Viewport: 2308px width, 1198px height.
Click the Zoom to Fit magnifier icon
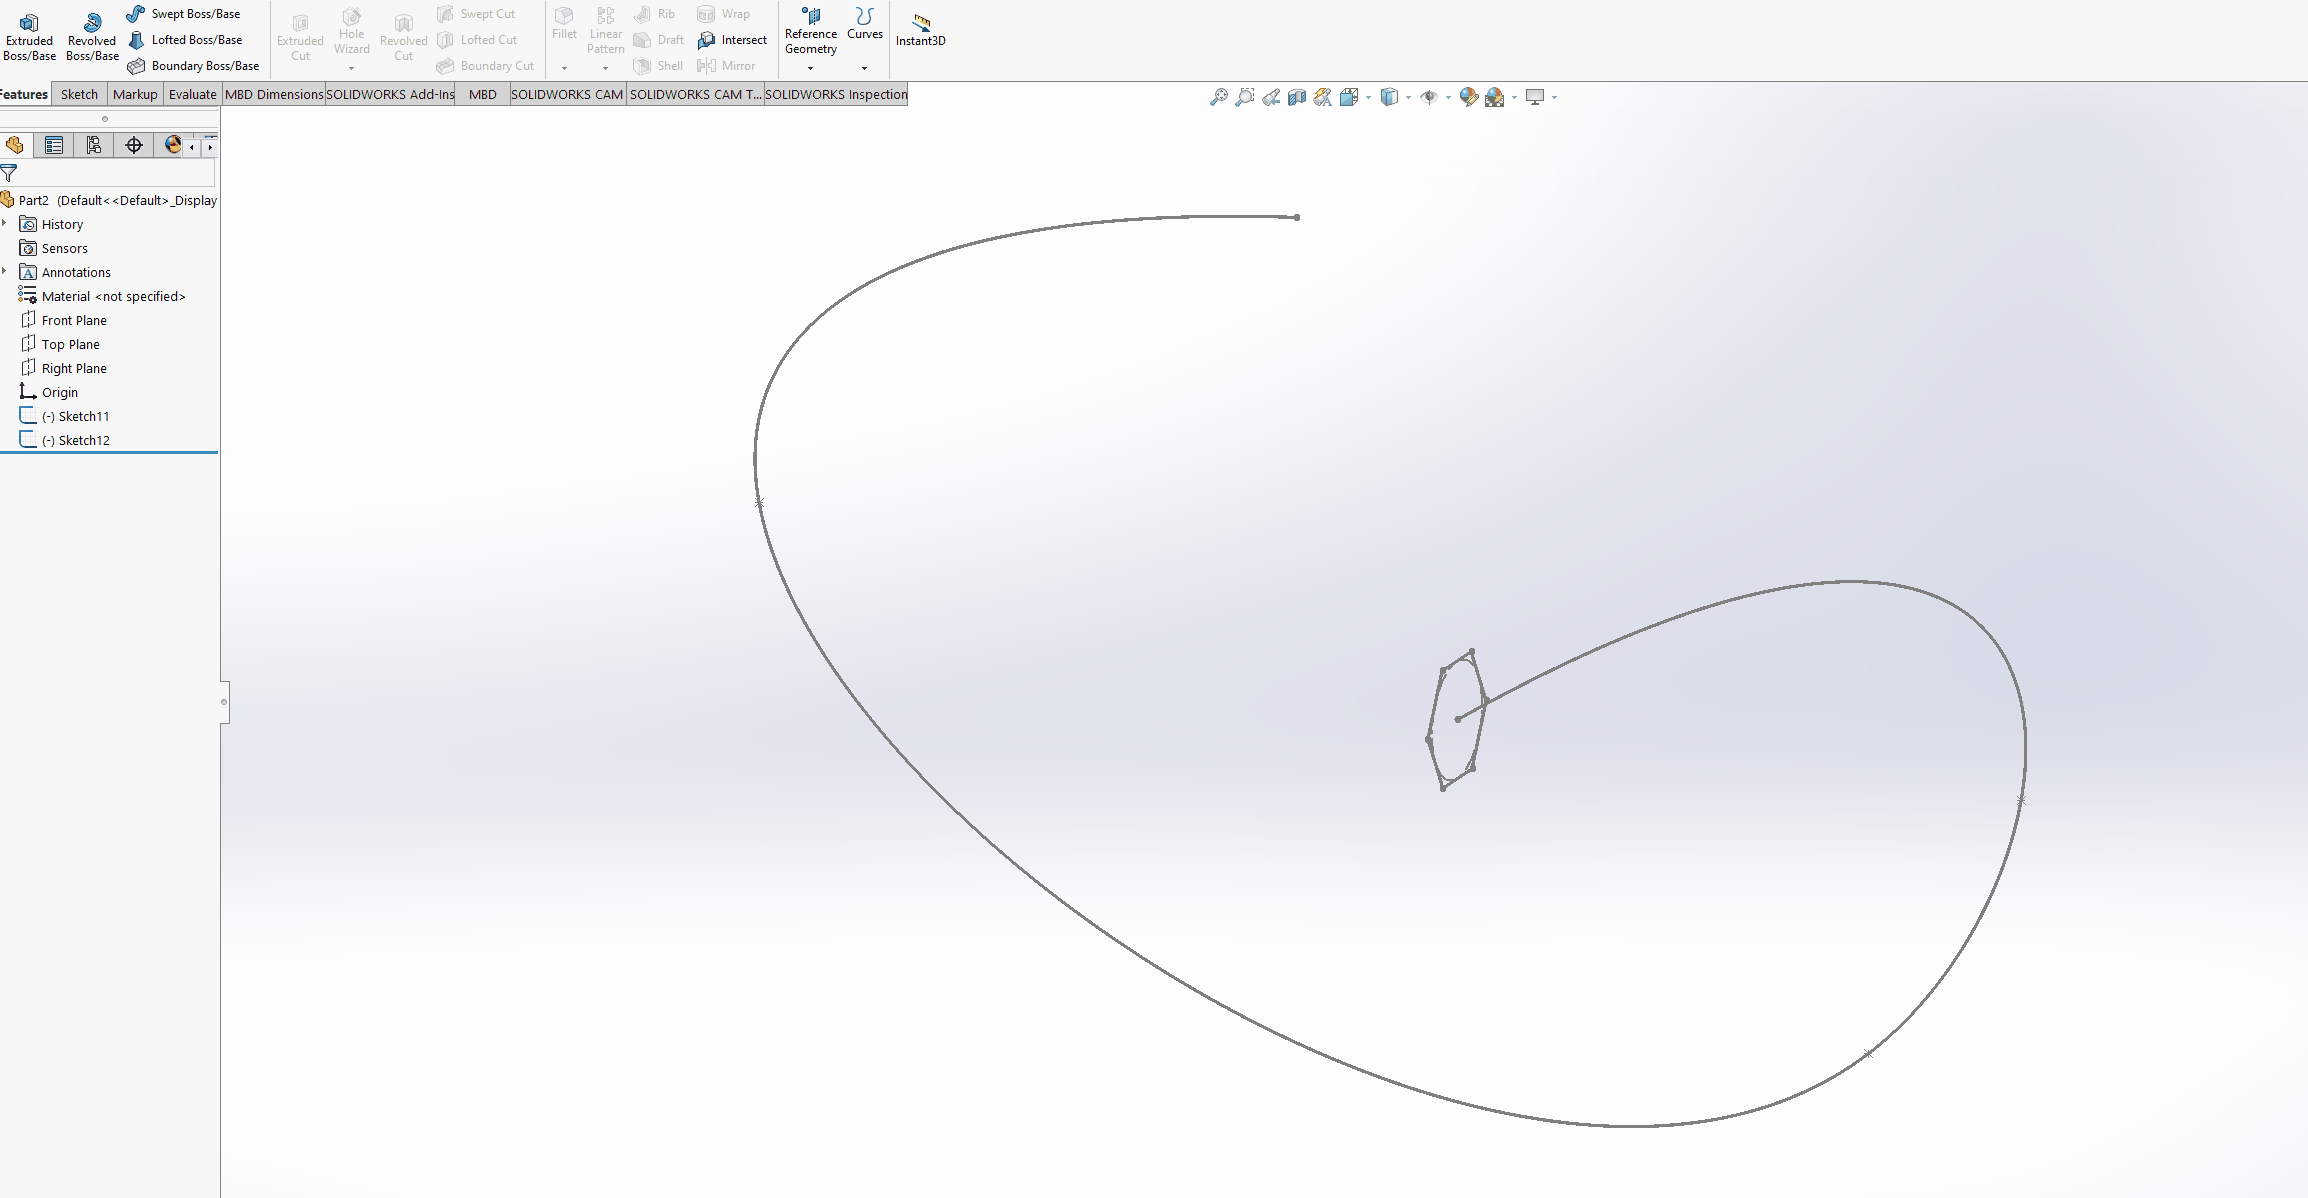click(x=1218, y=97)
